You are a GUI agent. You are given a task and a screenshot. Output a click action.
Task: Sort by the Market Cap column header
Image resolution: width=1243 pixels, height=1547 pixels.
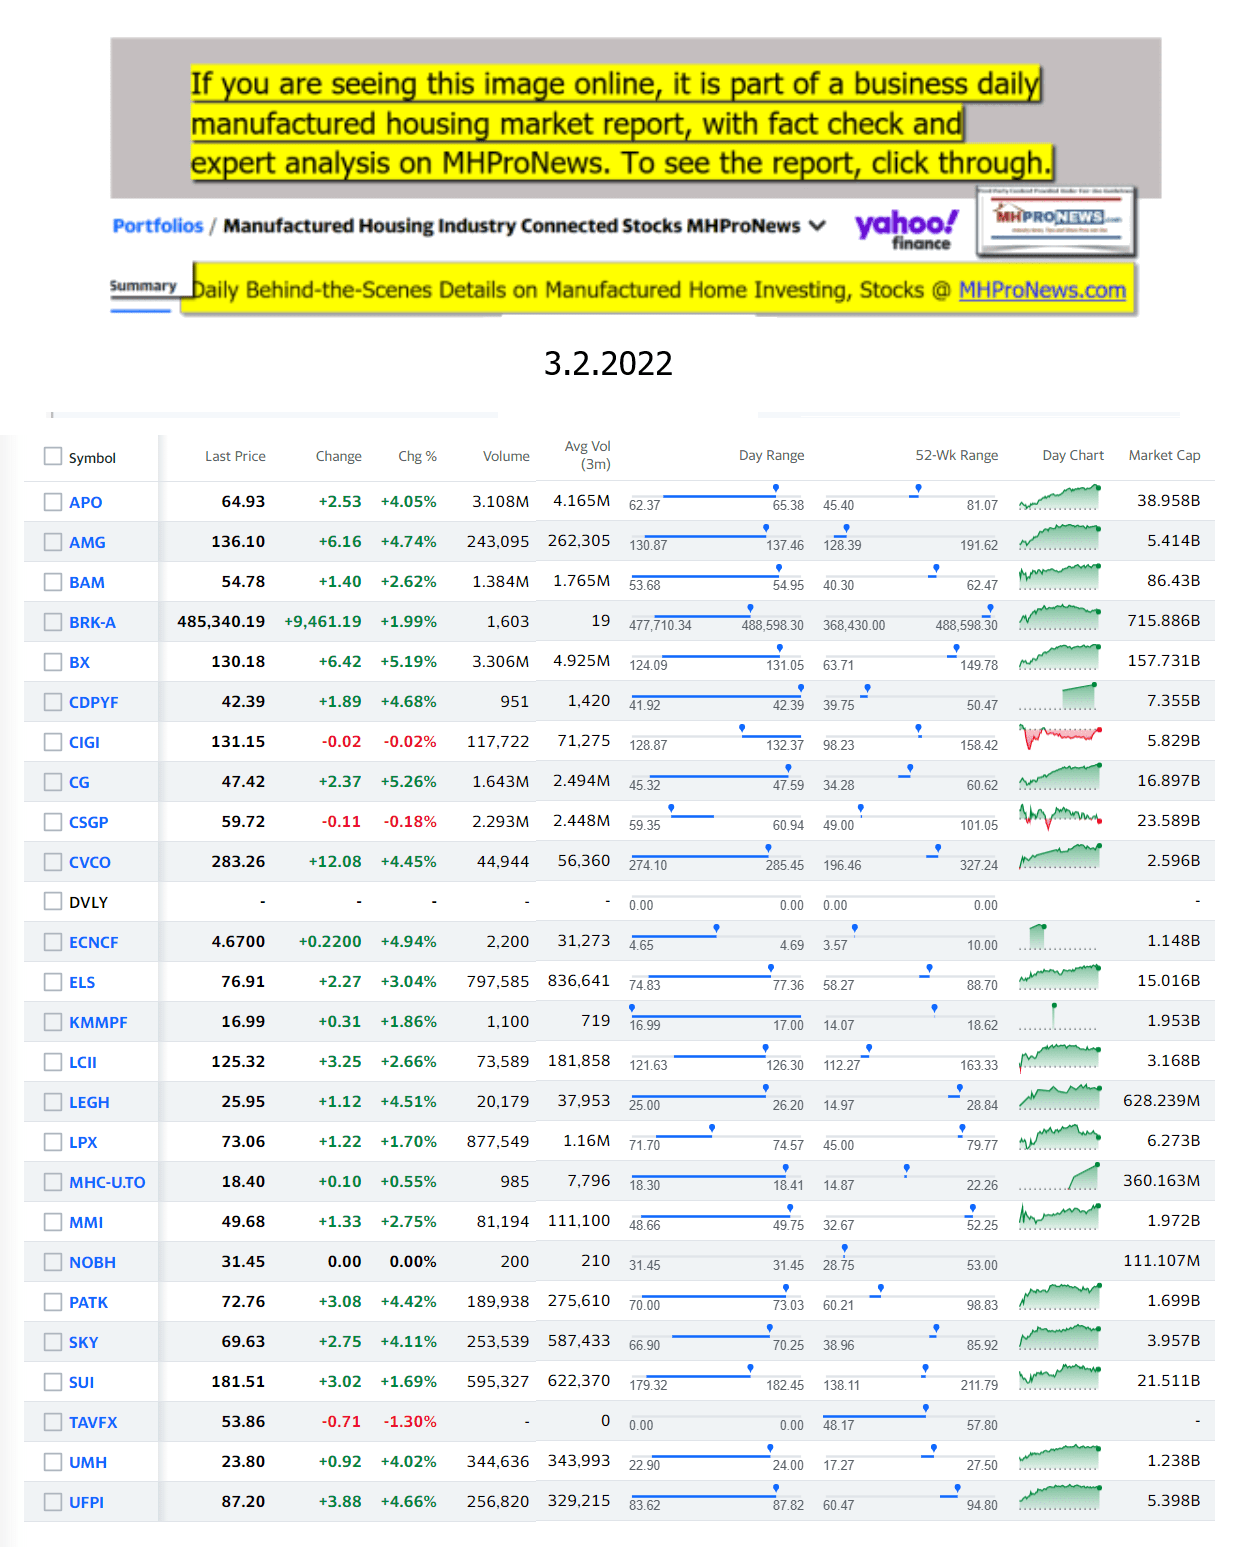click(x=1164, y=455)
